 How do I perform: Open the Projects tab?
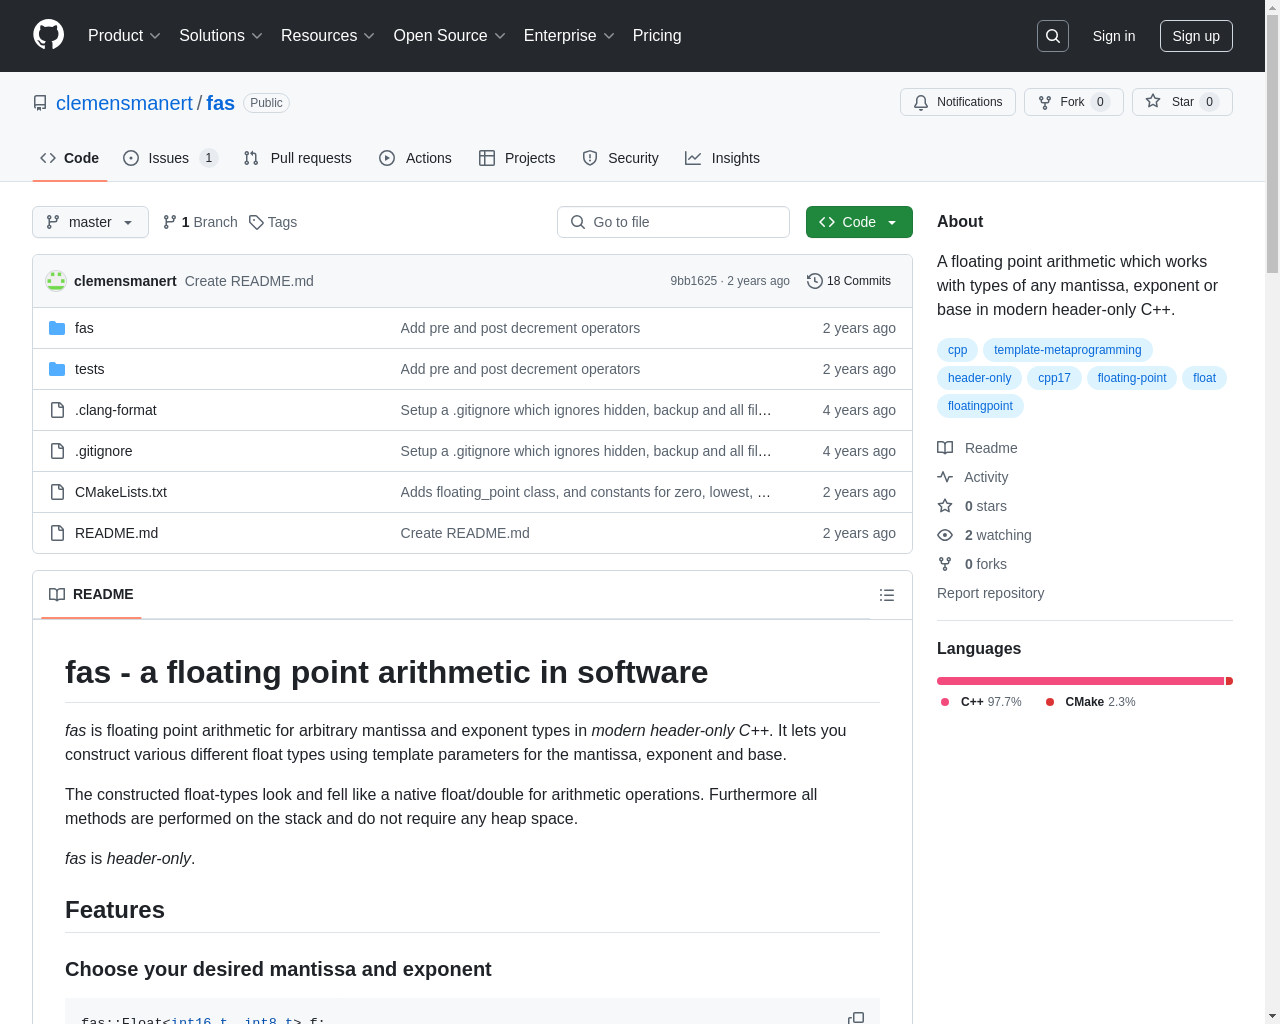click(517, 158)
